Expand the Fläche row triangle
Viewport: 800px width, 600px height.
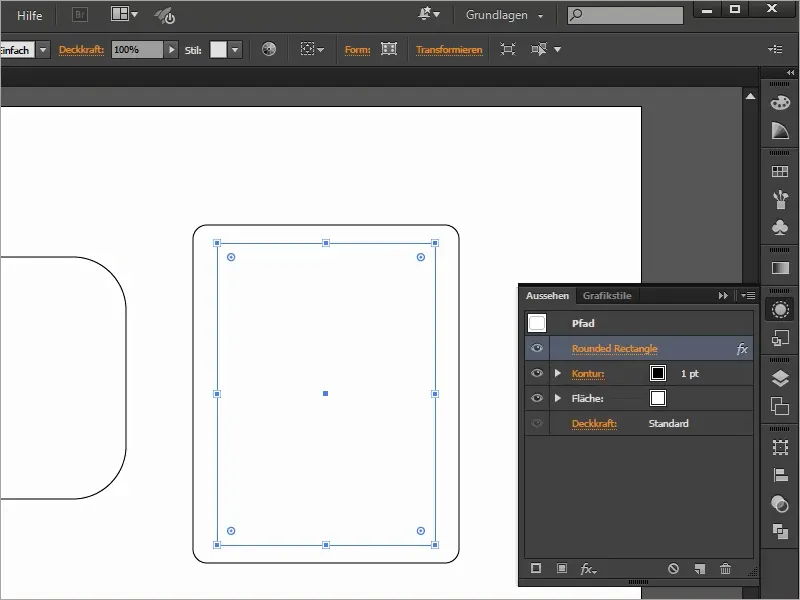pyautogui.click(x=558, y=398)
